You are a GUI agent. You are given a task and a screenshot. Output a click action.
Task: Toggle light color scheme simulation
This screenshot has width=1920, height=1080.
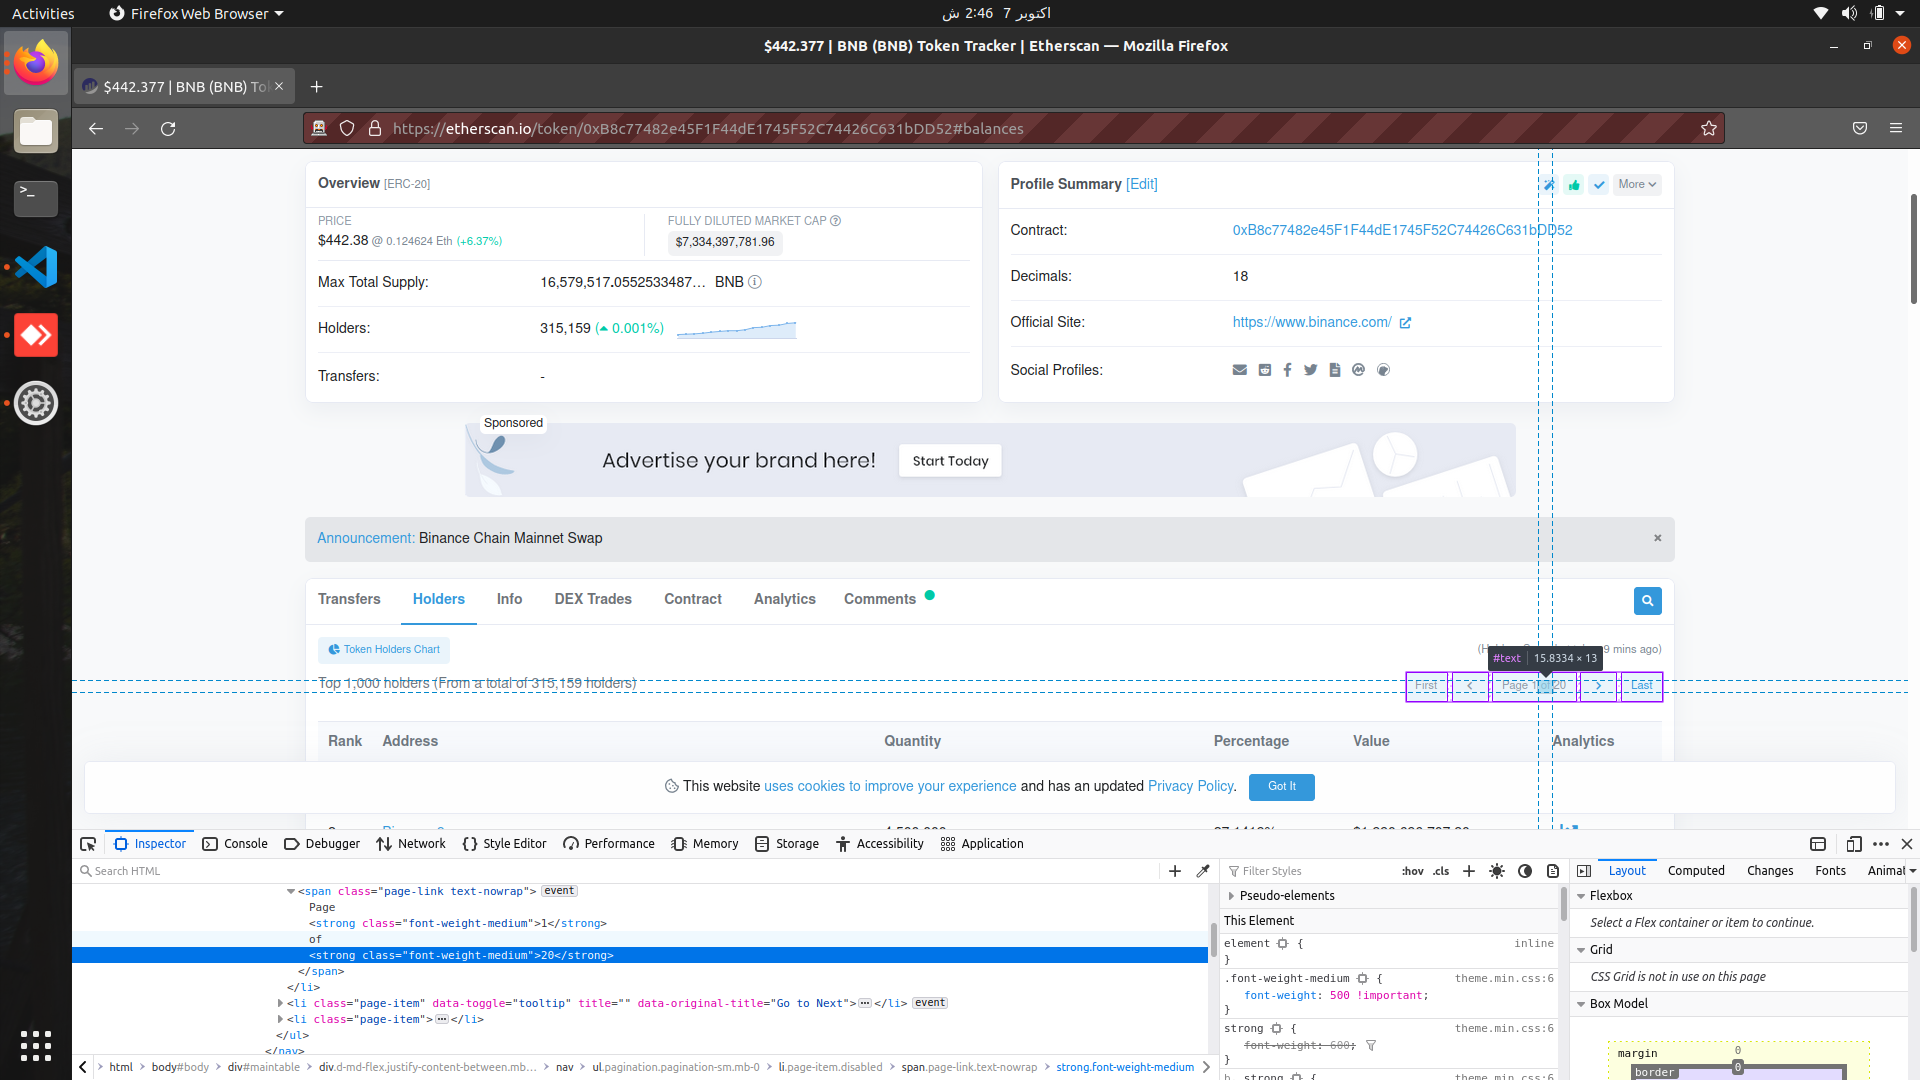[x=1497, y=871]
